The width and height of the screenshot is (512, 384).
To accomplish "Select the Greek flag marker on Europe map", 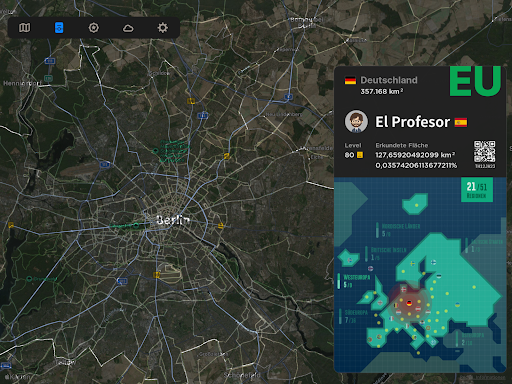I will point(433,342).
